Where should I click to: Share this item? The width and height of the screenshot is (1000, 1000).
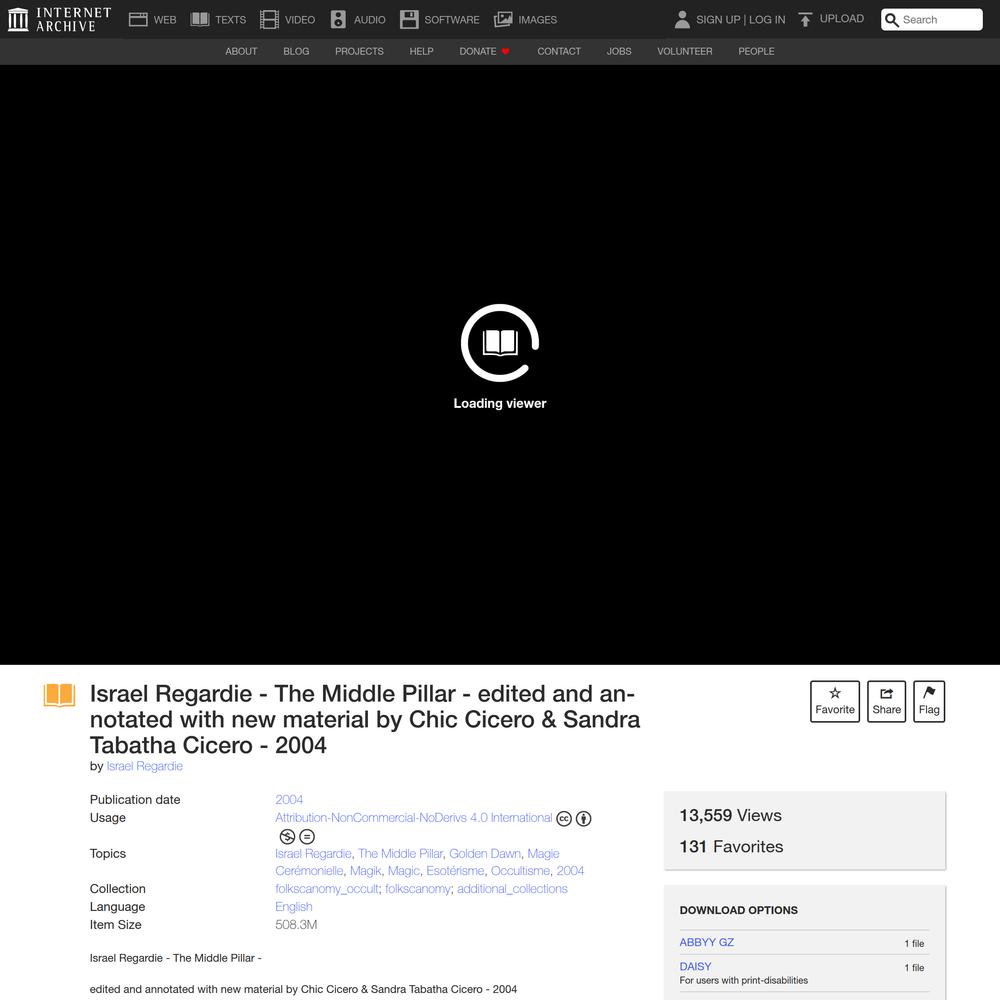886,702
